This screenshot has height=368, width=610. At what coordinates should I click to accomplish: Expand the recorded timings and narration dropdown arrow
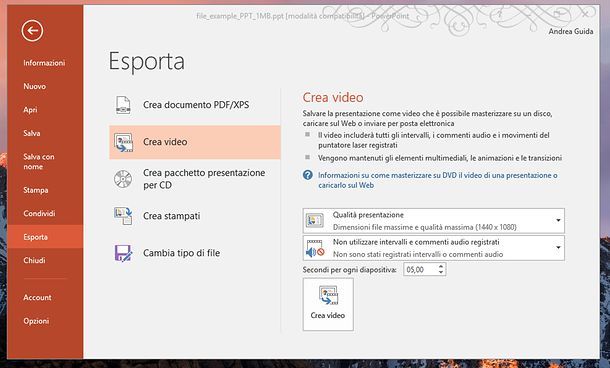[558, 248]
